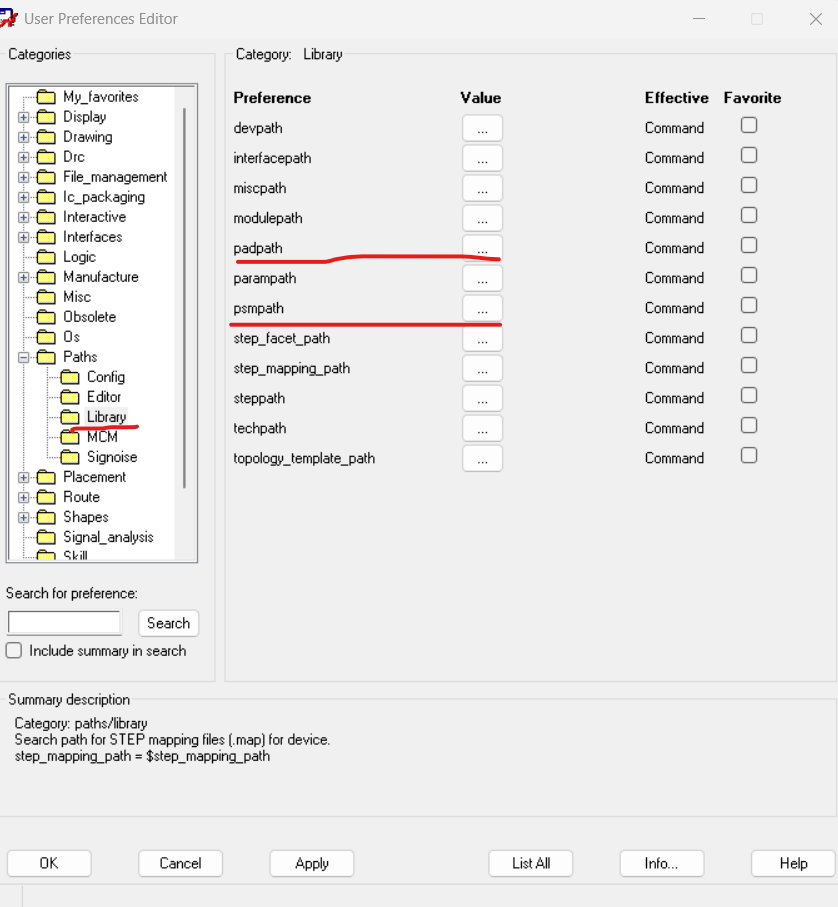Screen dimensions: 838x907
Task: Open the Info... dialog button
Action: [662, 864]
